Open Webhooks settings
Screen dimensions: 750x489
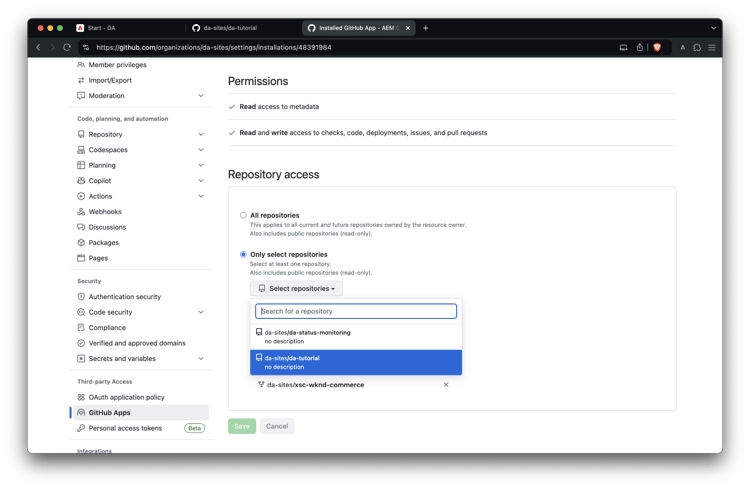(105, 211)
